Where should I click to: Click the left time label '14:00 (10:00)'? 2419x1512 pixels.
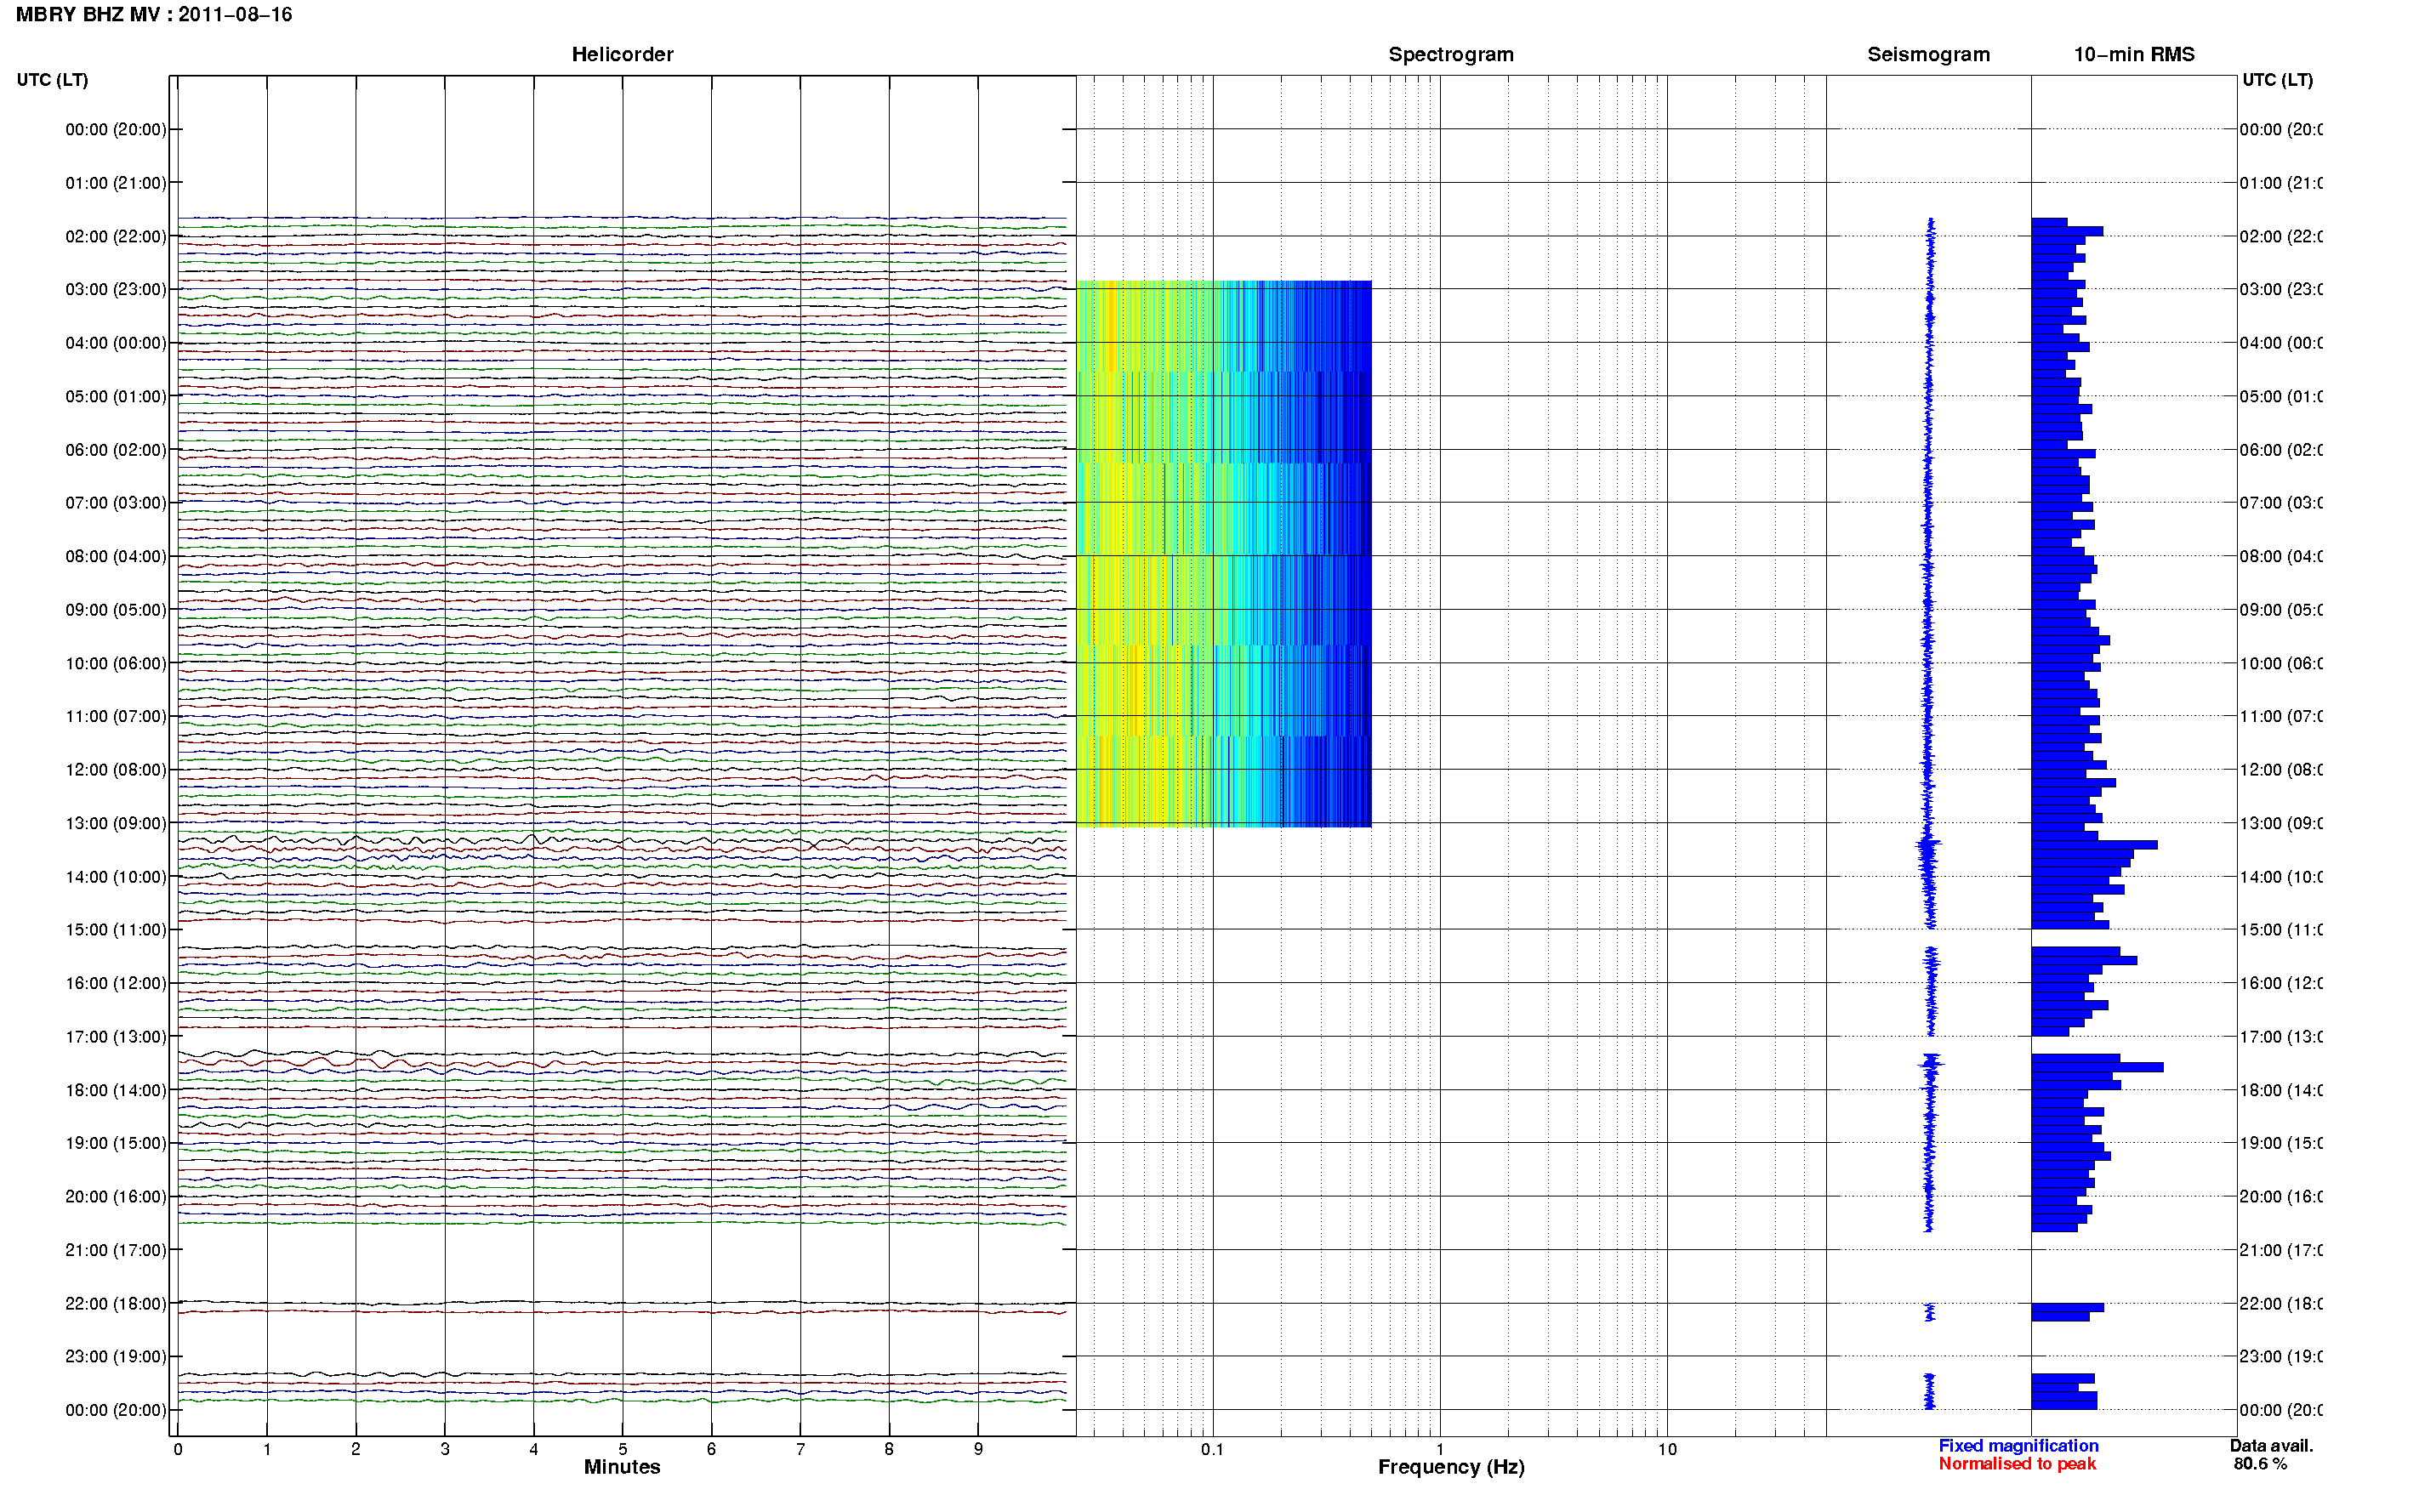[x=116, y=877]
